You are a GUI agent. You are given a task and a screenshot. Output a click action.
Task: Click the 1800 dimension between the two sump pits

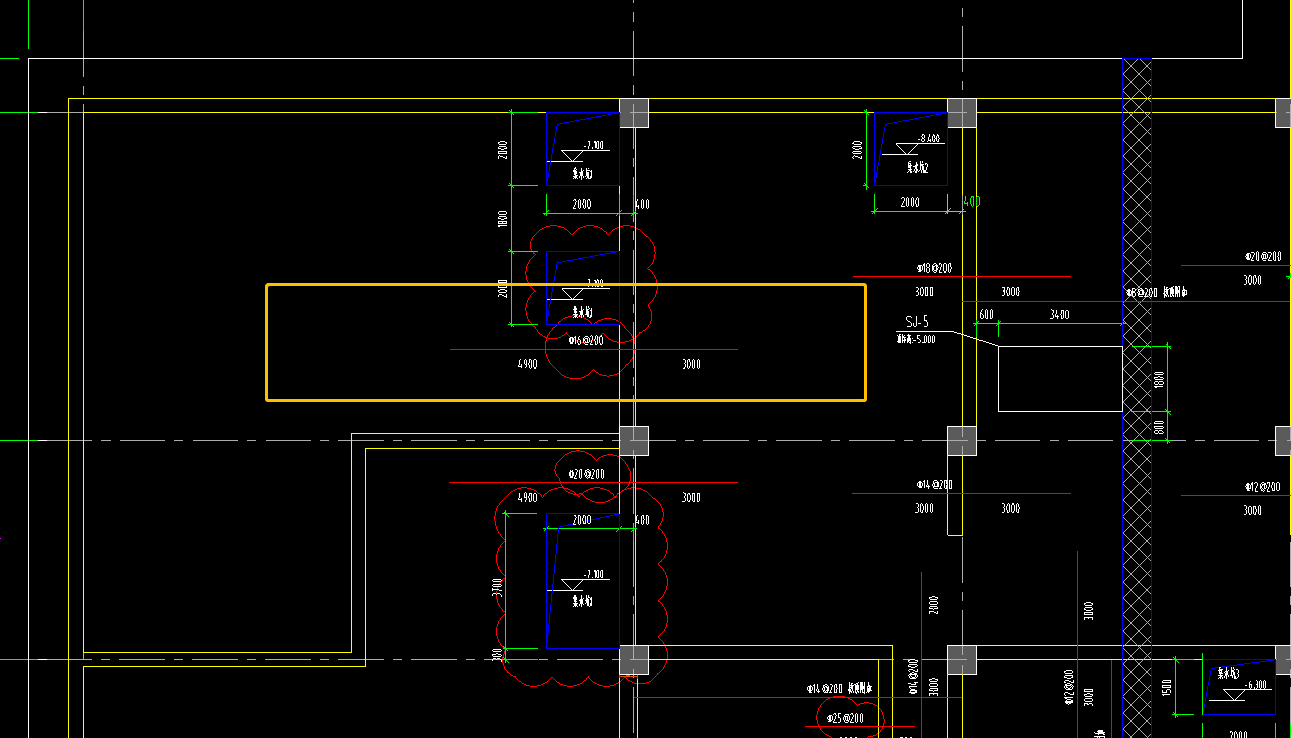(x=503, y=218)
